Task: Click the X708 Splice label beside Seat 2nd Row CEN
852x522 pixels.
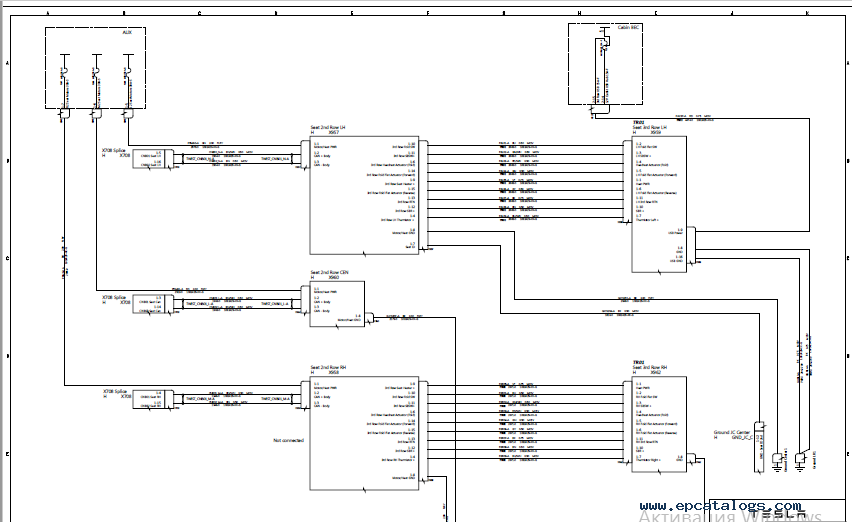Action: coord(114,298)
